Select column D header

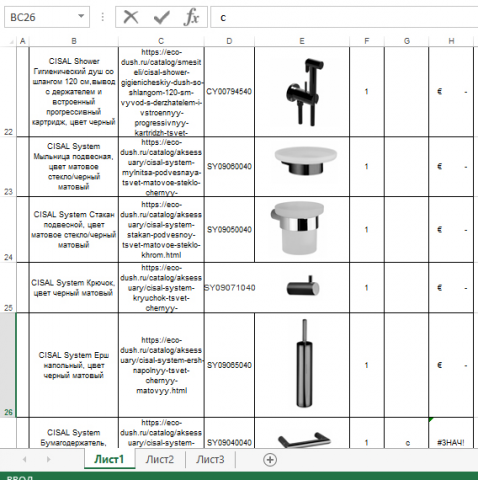point(229,41)
